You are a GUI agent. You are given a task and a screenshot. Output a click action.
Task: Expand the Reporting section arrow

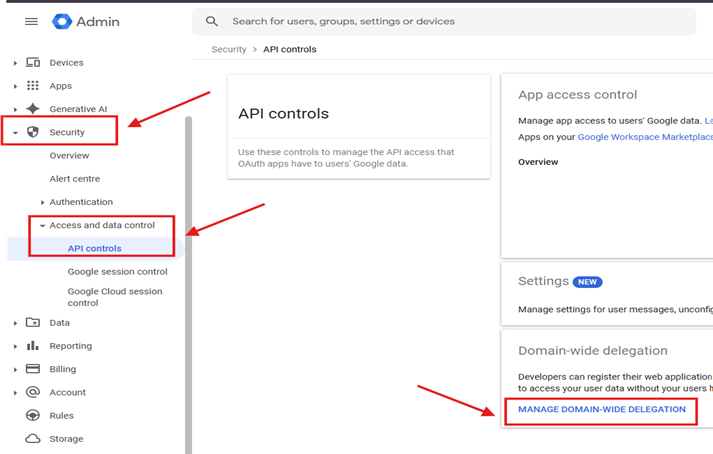15,346
